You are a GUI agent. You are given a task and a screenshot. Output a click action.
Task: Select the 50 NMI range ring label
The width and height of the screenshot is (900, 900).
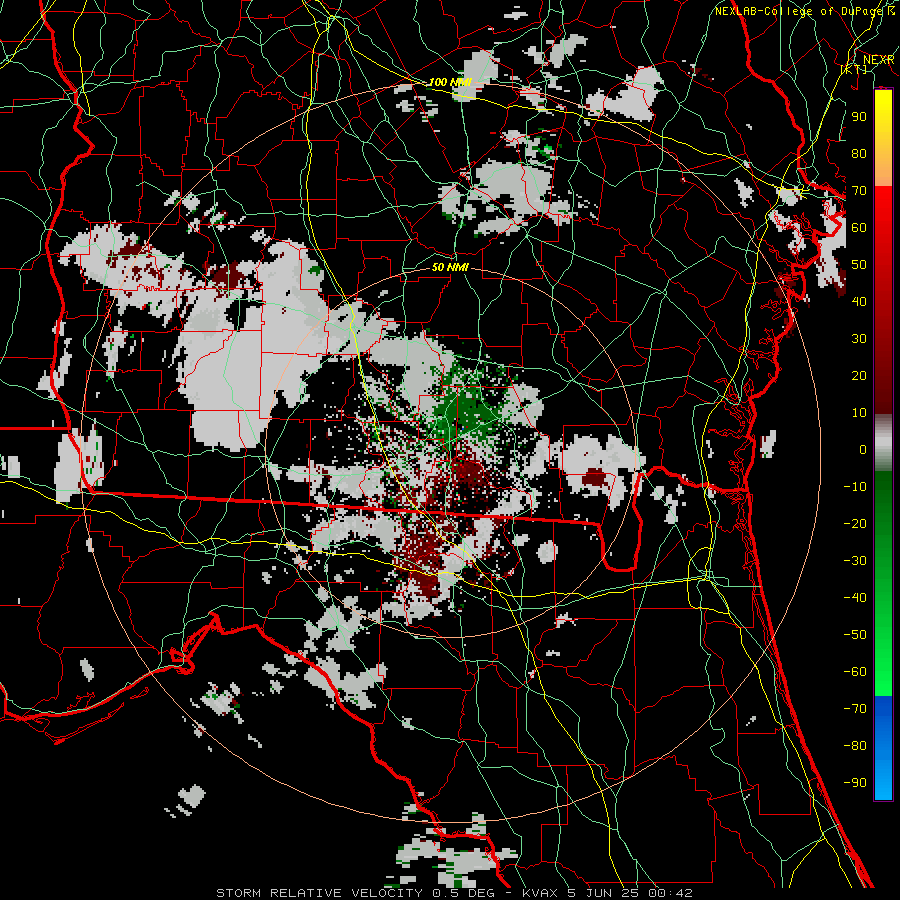point(450,267)
